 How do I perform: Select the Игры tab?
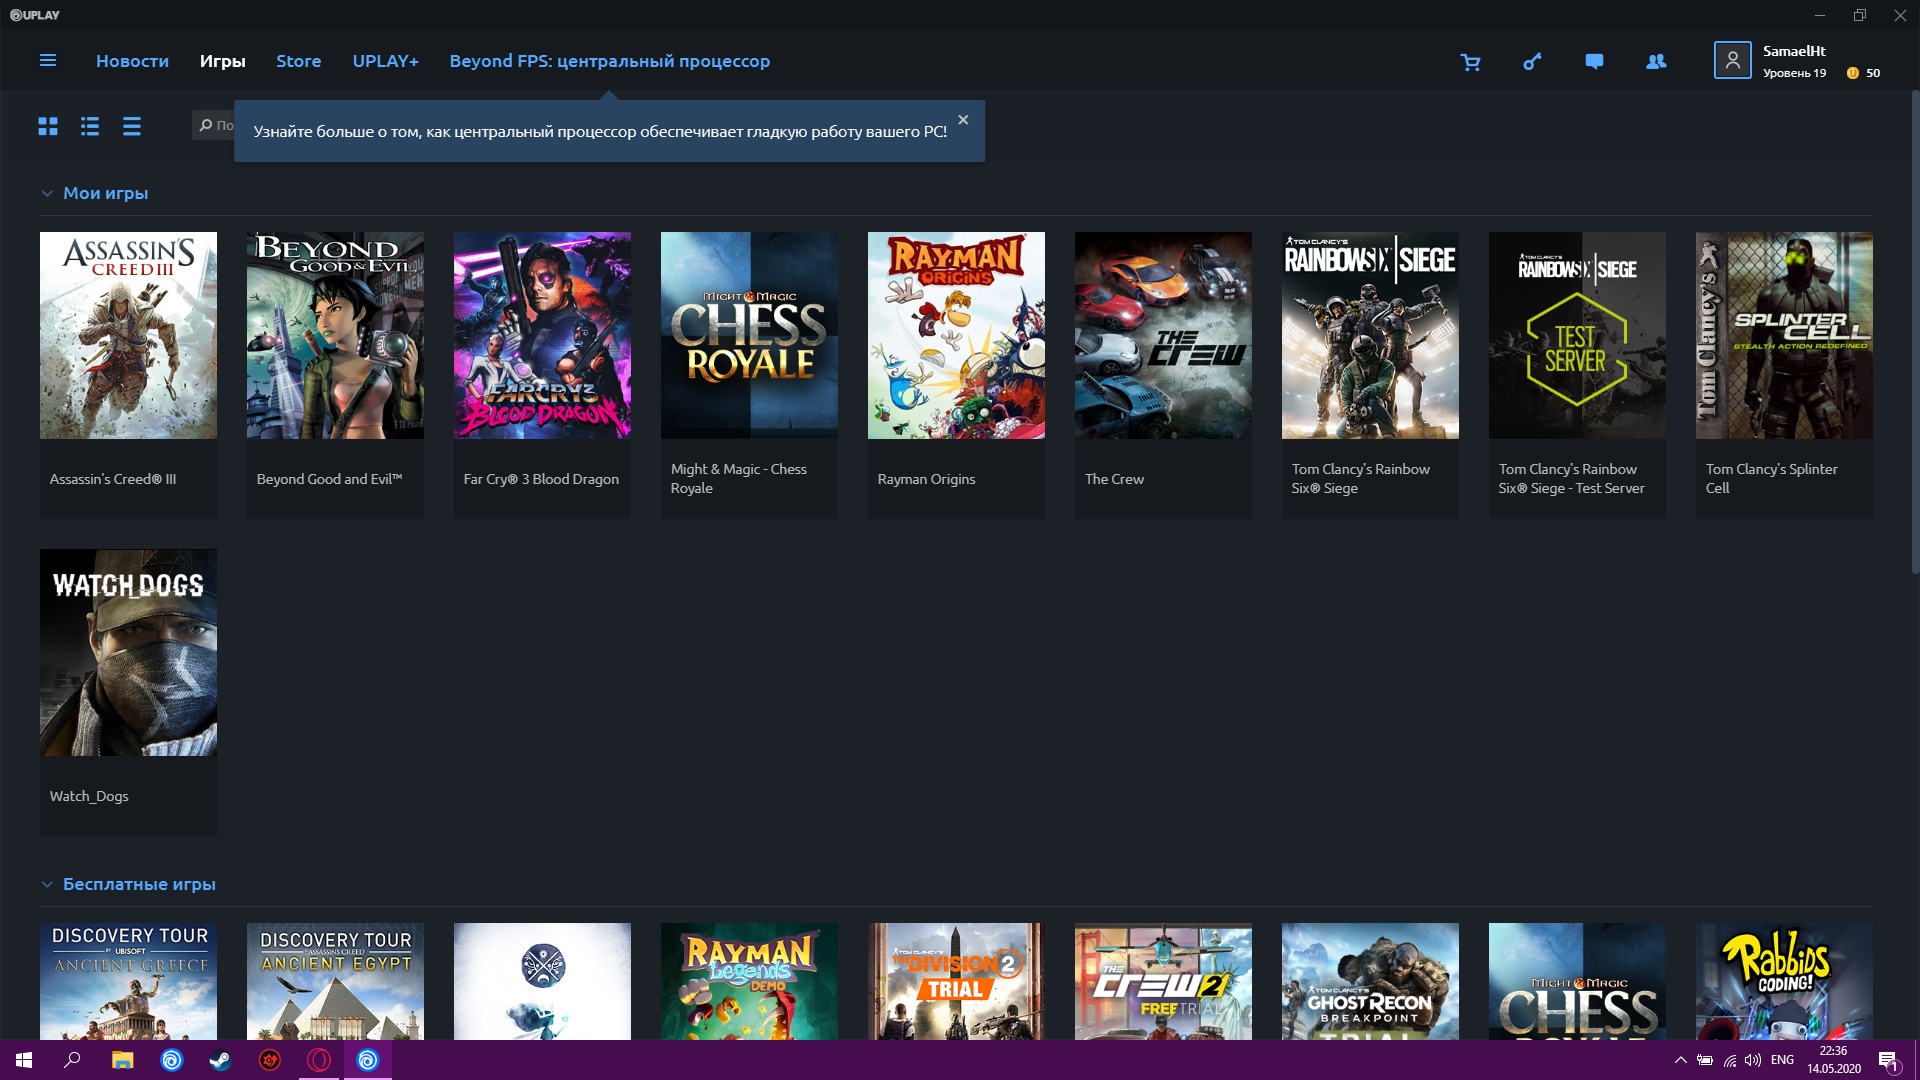coord(222,61)
